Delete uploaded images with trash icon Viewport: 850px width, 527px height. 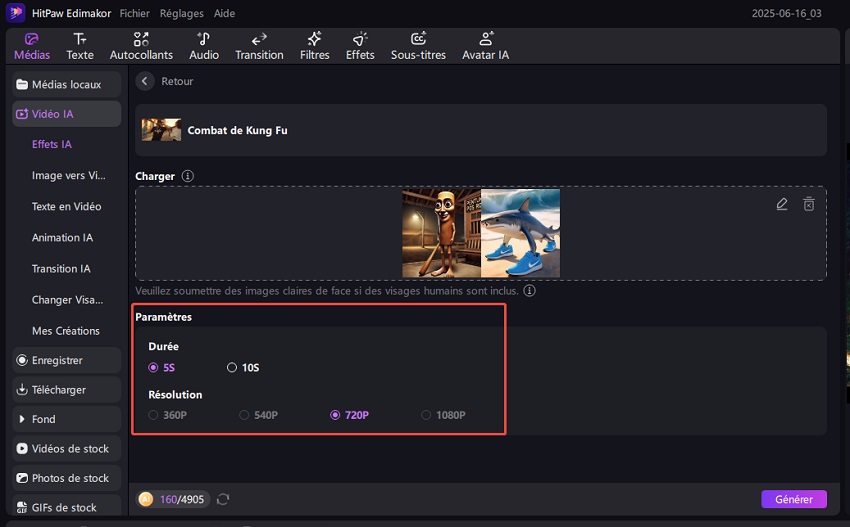click(x=809, y=204)
